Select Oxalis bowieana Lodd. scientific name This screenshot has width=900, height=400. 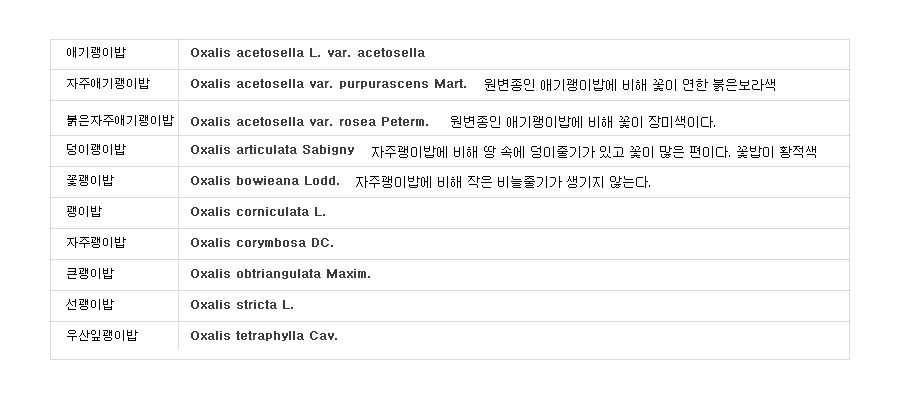[265, 181]
